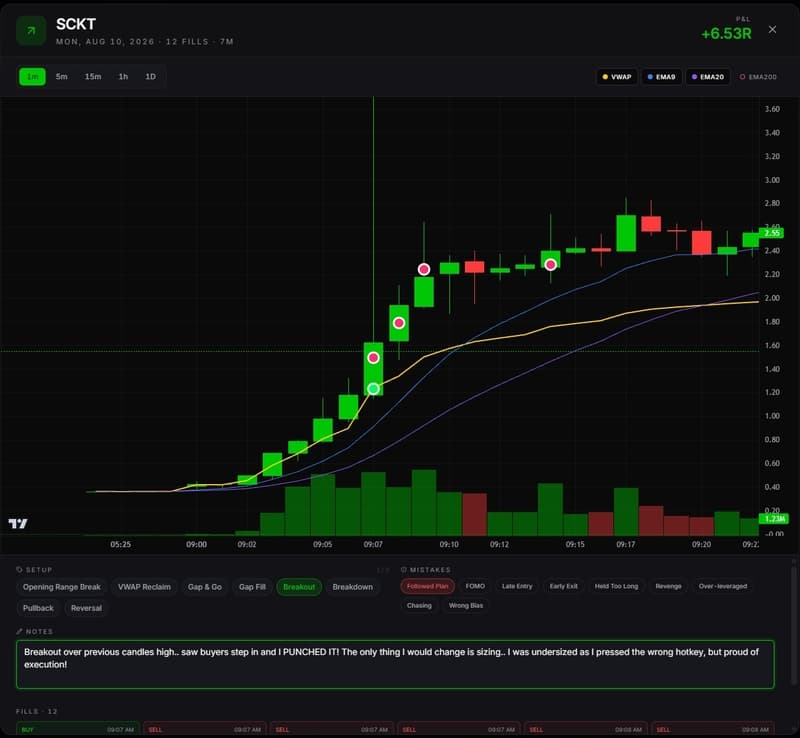Select the Breakdown setup tag
Viewport: 800px width, 738px height.
point(353,587)
